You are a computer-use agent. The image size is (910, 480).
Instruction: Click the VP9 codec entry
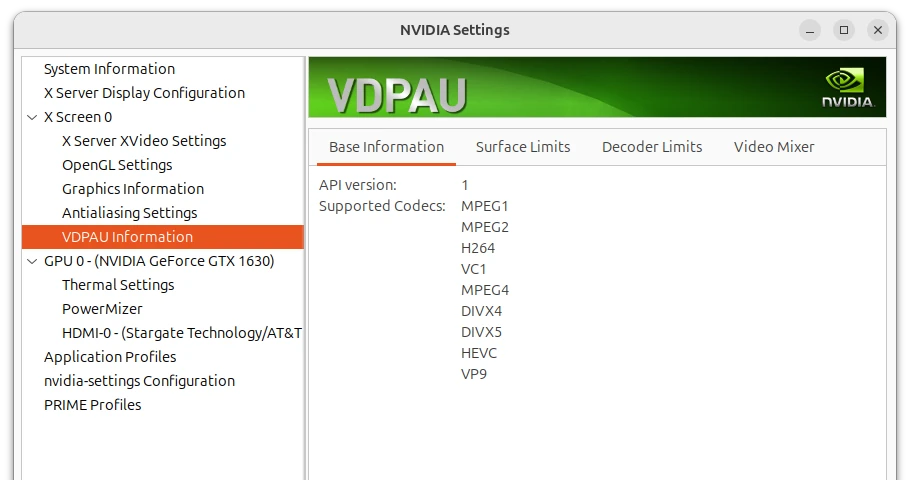[474, 374]
